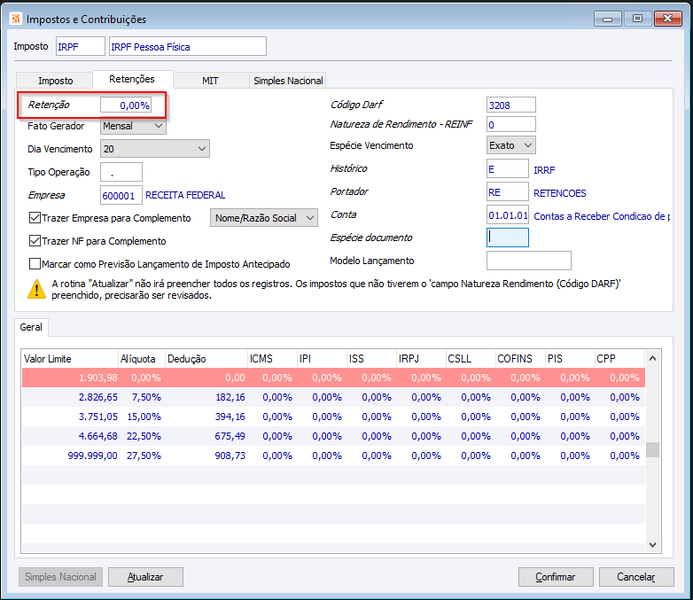693x600 pixels.
Task: Click the Portador field RE
Action: point(507,192)
